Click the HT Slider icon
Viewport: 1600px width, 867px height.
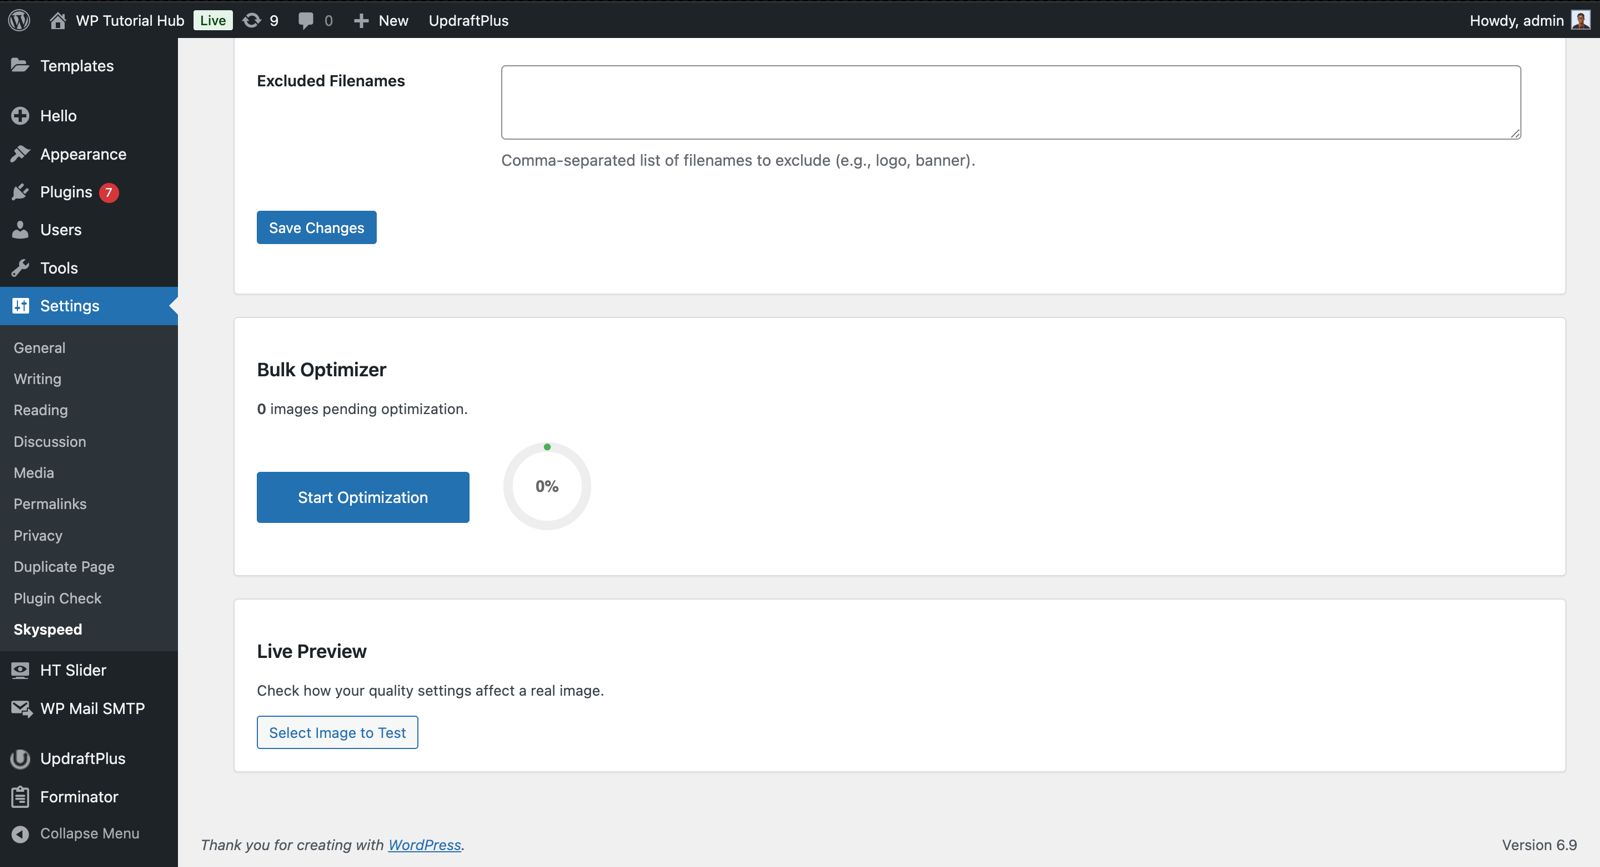click(20, 670)
